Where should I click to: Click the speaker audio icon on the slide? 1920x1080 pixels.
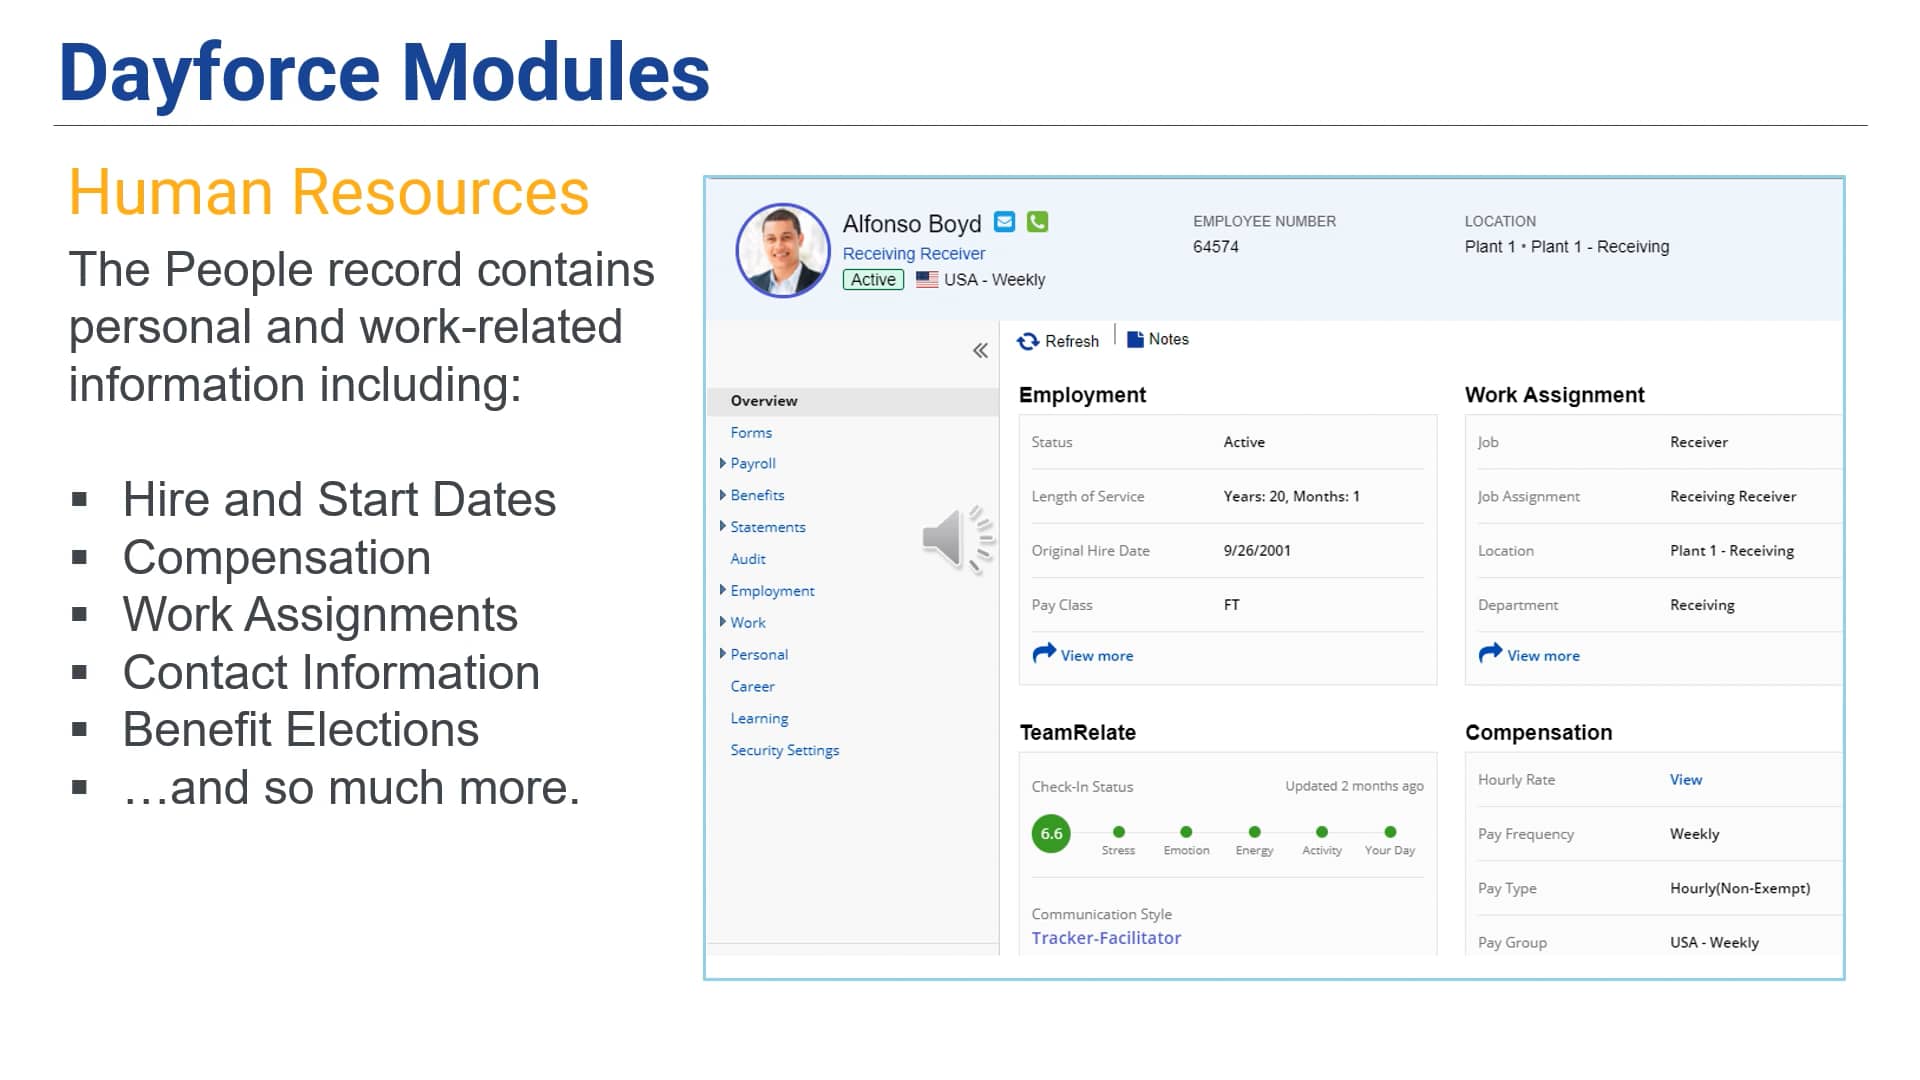click(x=956, y=539)
